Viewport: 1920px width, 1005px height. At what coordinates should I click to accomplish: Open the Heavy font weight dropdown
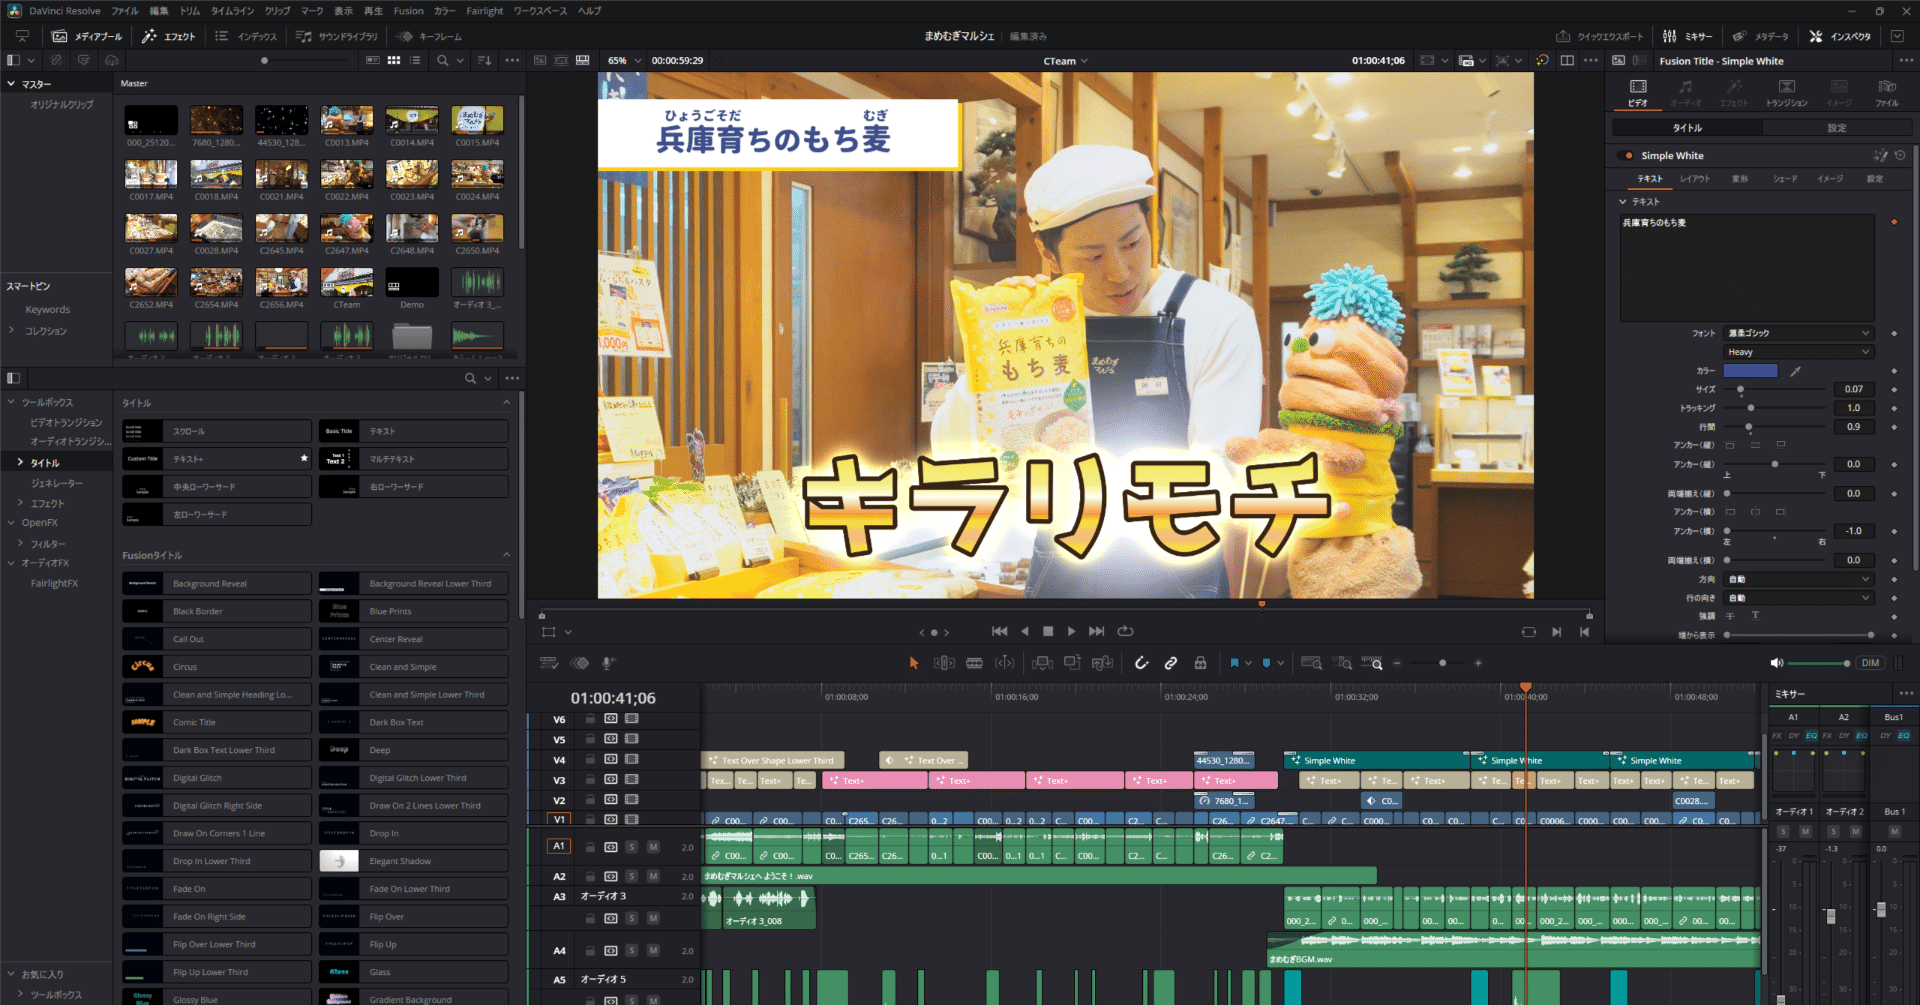pos(1797,351)
